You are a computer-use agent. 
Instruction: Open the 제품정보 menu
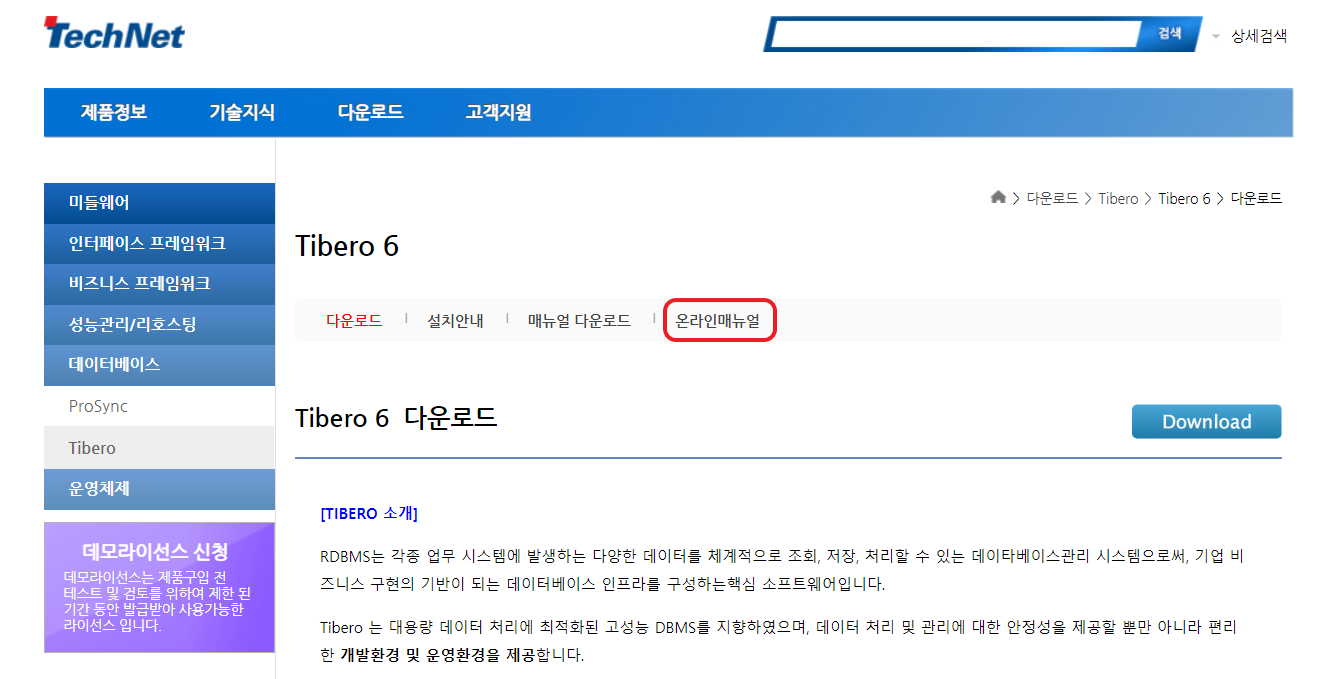[114, 112]
